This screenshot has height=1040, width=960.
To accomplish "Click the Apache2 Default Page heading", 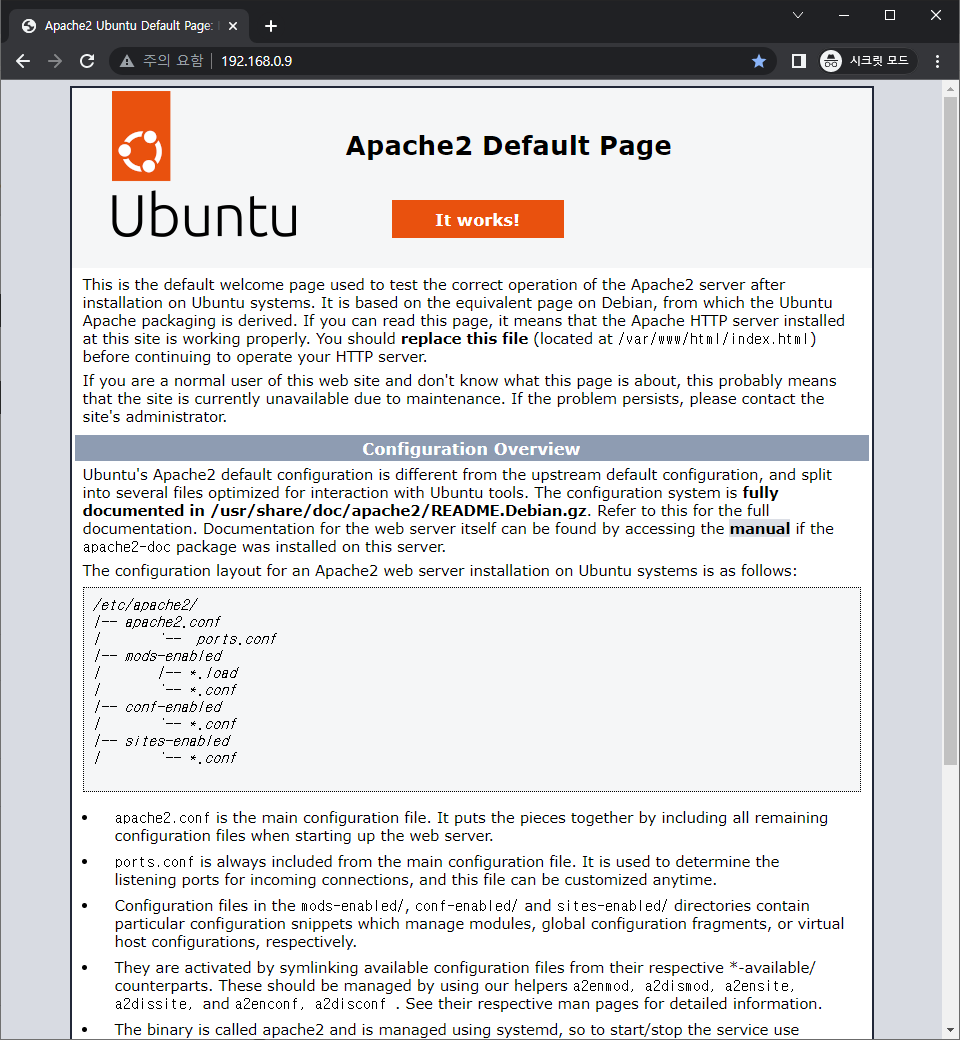I will (x=508, y=145).
